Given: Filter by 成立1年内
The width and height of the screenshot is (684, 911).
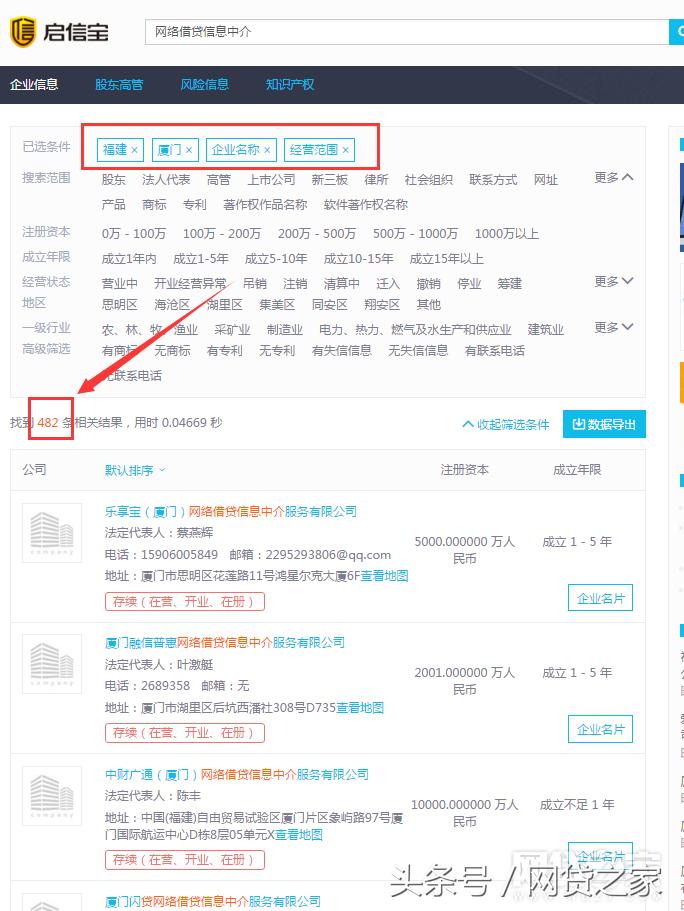Looking at the screenshot, I should tap(129, 259).
